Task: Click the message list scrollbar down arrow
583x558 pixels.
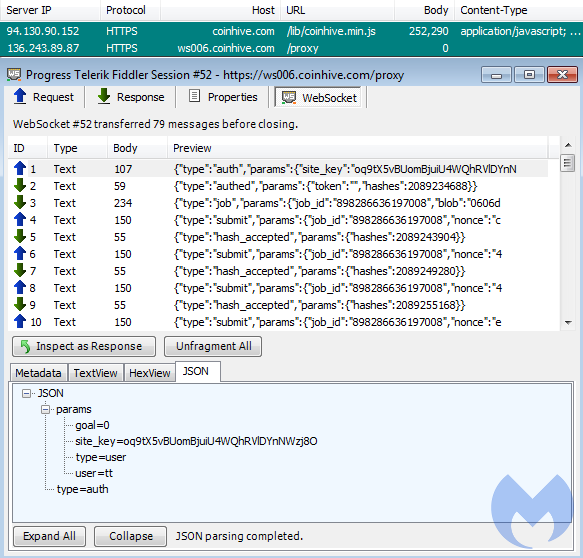Action: (568, 323)
